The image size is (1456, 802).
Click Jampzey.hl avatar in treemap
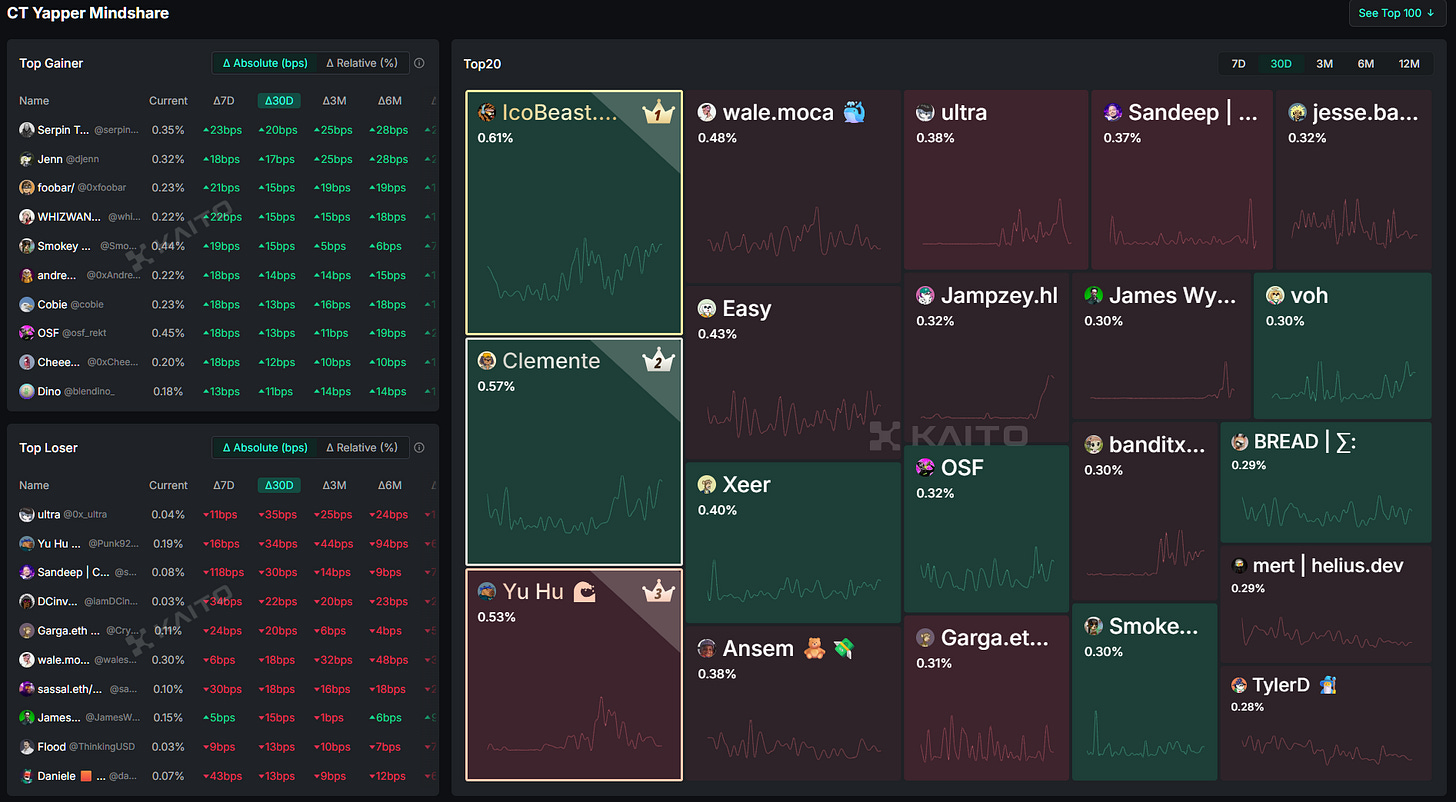click(925, 296)
